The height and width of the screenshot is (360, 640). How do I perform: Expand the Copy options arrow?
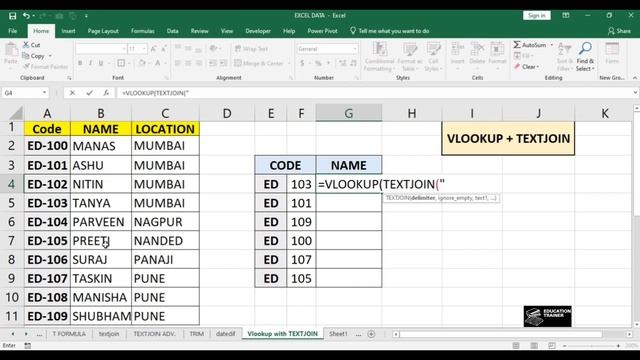(50, 56)
